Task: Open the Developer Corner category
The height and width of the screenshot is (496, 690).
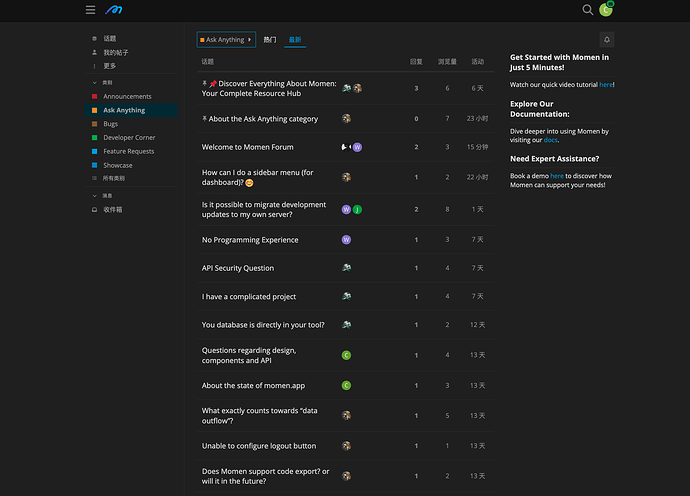Action: [131, 137]
